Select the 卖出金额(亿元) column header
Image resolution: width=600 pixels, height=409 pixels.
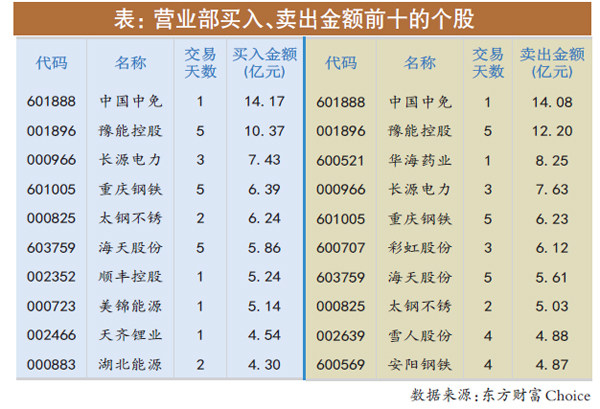pos(550,62)
